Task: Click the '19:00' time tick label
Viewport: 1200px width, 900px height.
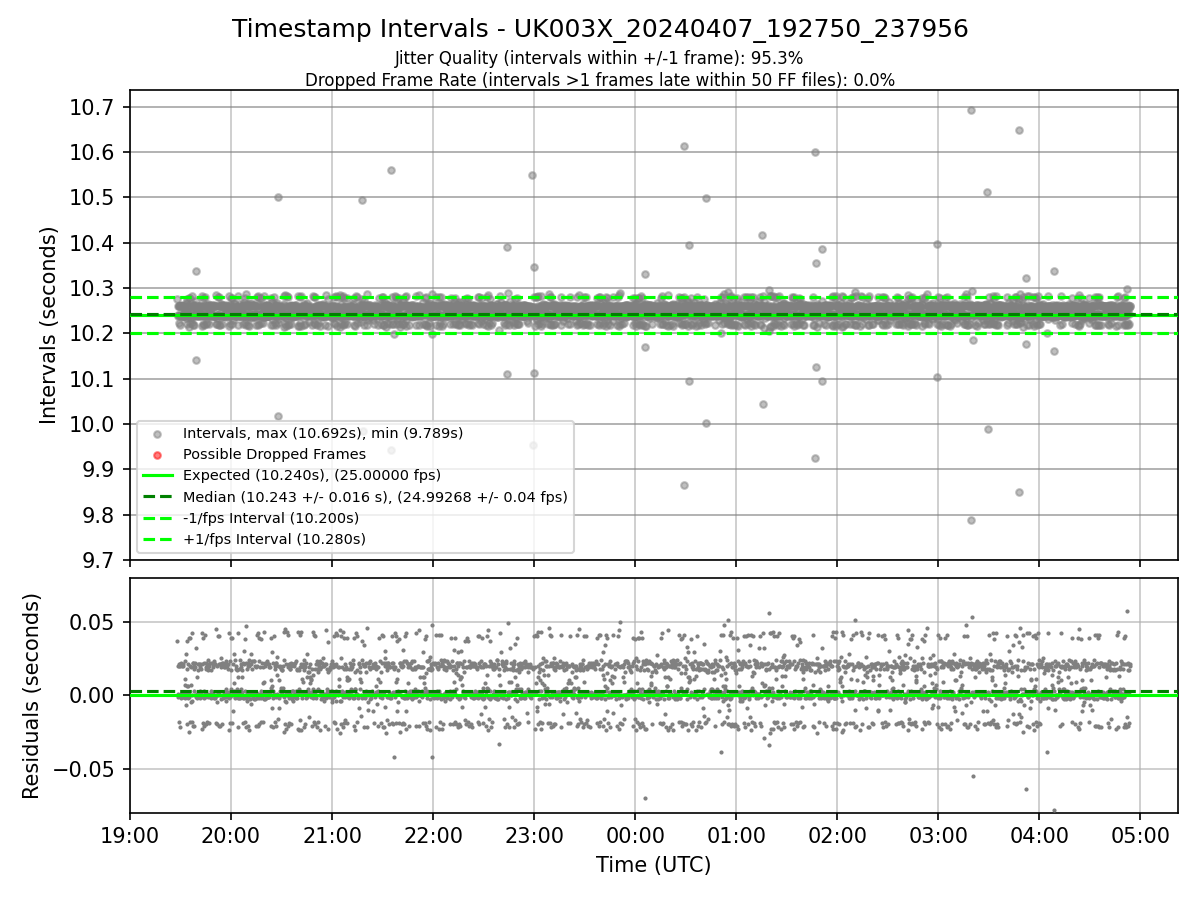Action: 130,834
